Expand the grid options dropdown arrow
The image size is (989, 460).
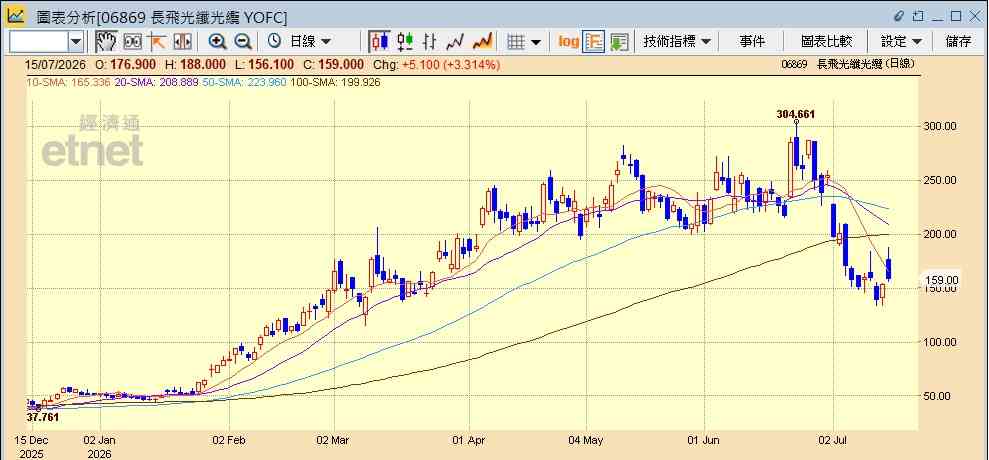pos(535,42)
